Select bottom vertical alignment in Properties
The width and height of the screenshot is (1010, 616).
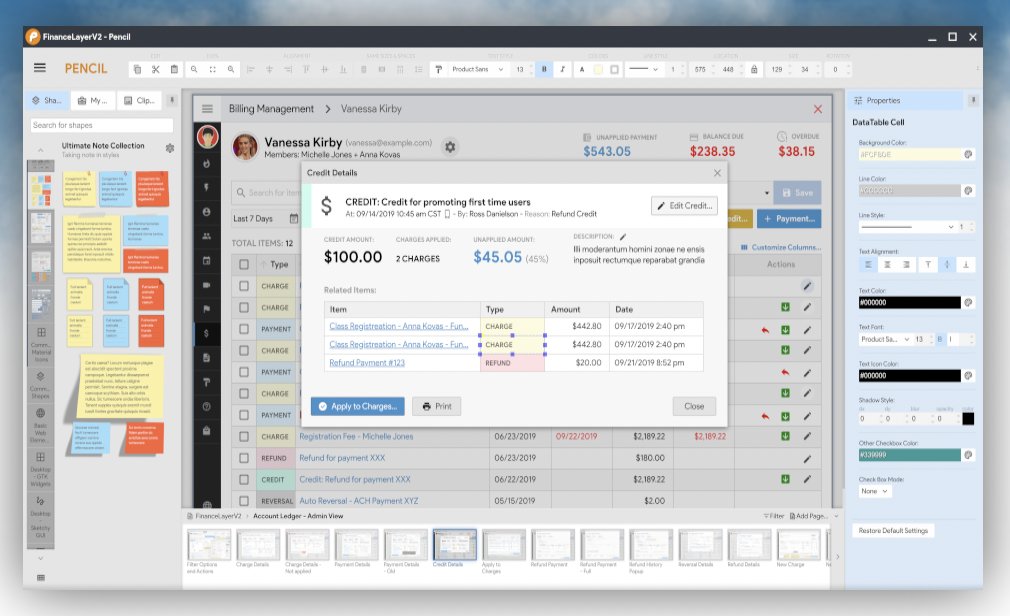point(966,265)
